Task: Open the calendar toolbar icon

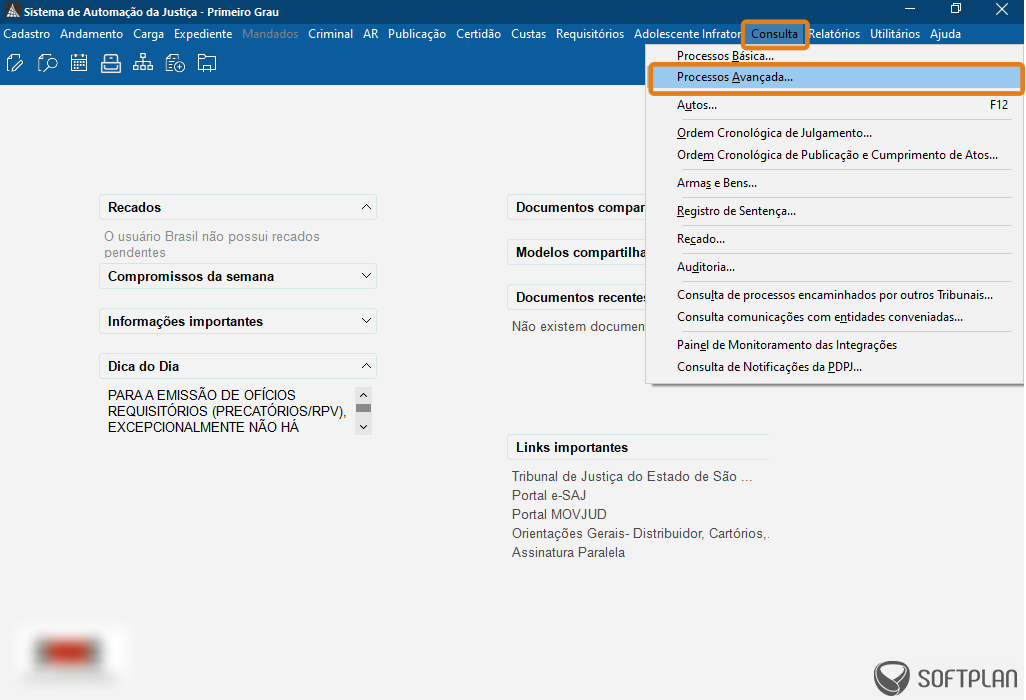Action: [79, 63]
